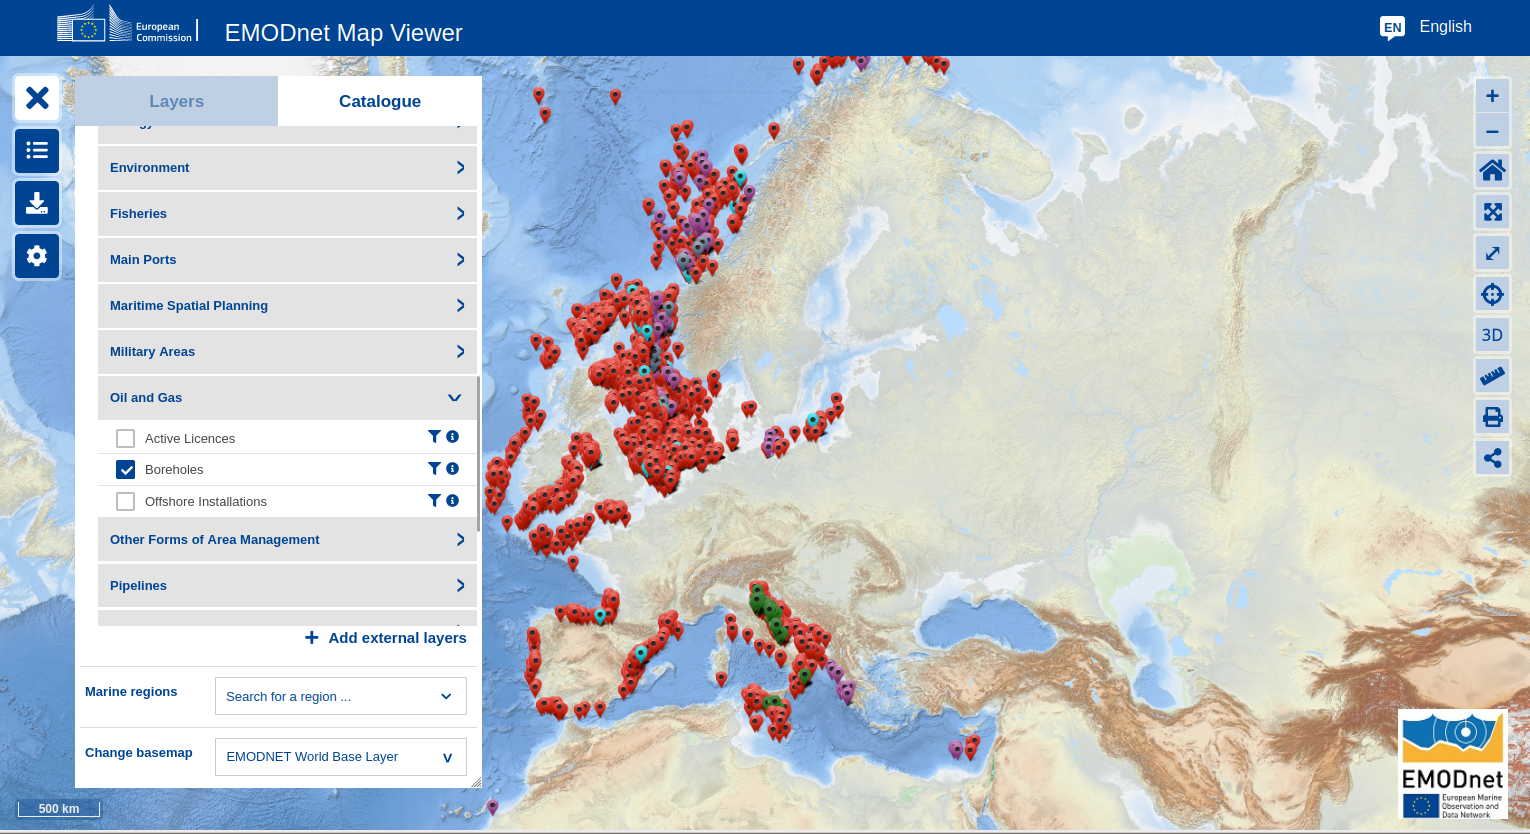The image size is (1530, 834).
Task: Select the Catalogue tab
Action: click(380, 101)
